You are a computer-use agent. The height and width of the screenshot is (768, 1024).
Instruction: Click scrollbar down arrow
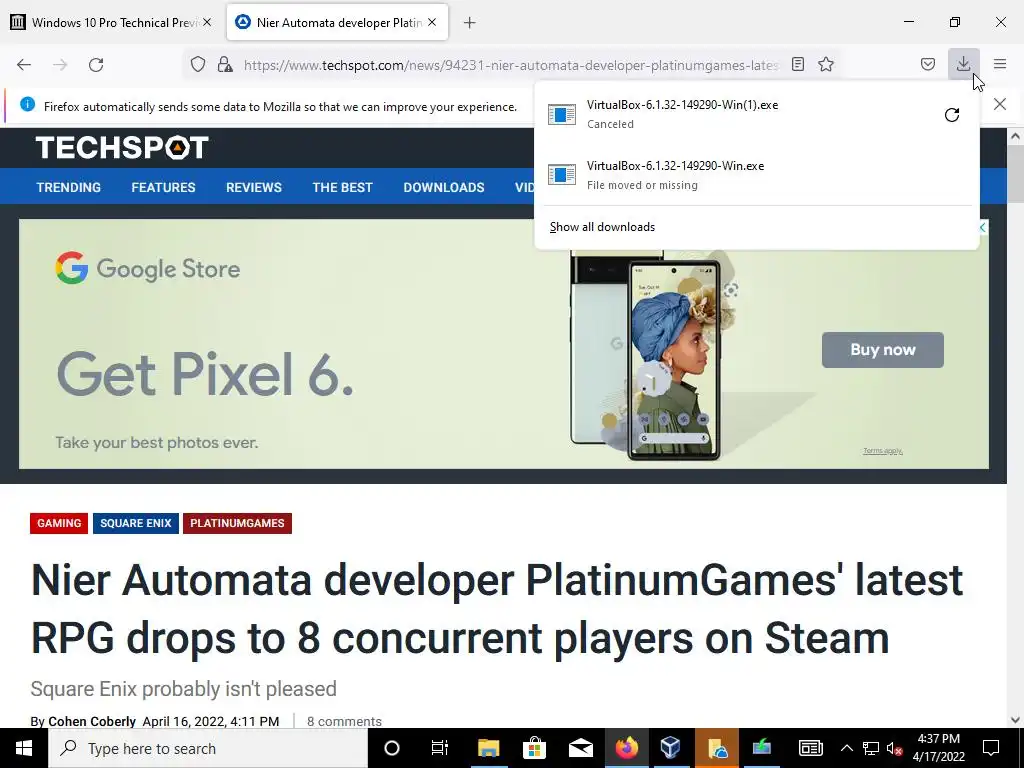(x=1015, y=720)
